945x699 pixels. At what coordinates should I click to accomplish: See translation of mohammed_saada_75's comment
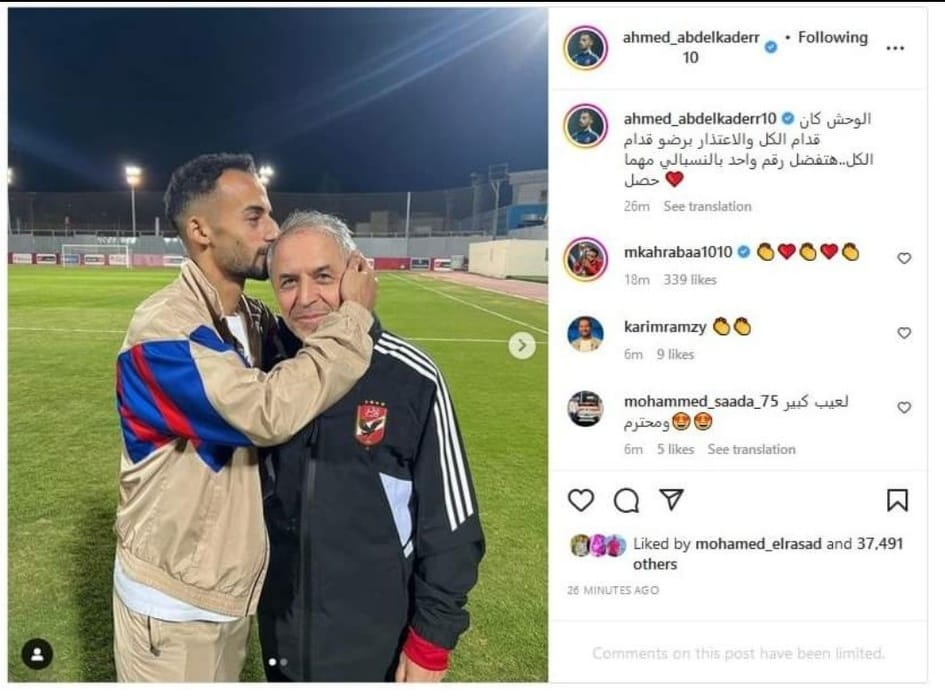(x=752, y=449)
